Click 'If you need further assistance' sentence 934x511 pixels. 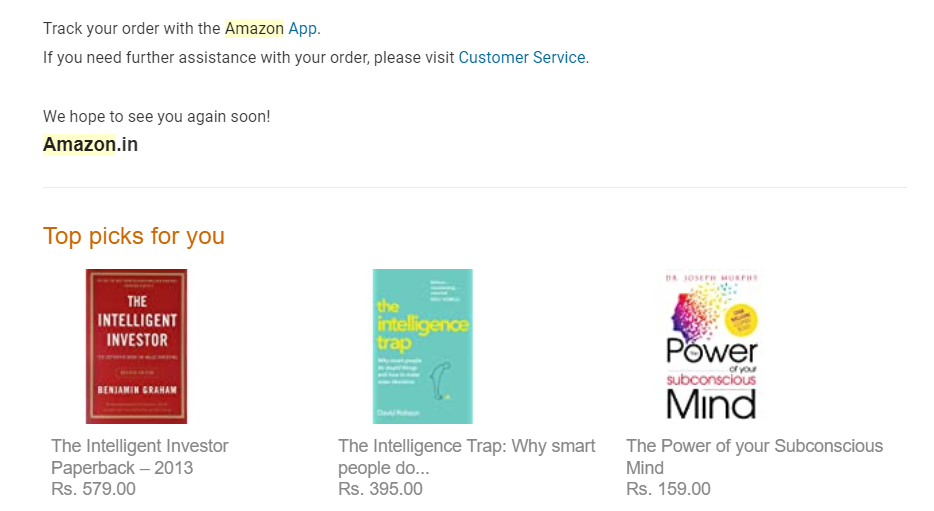(x=248, y=58)
